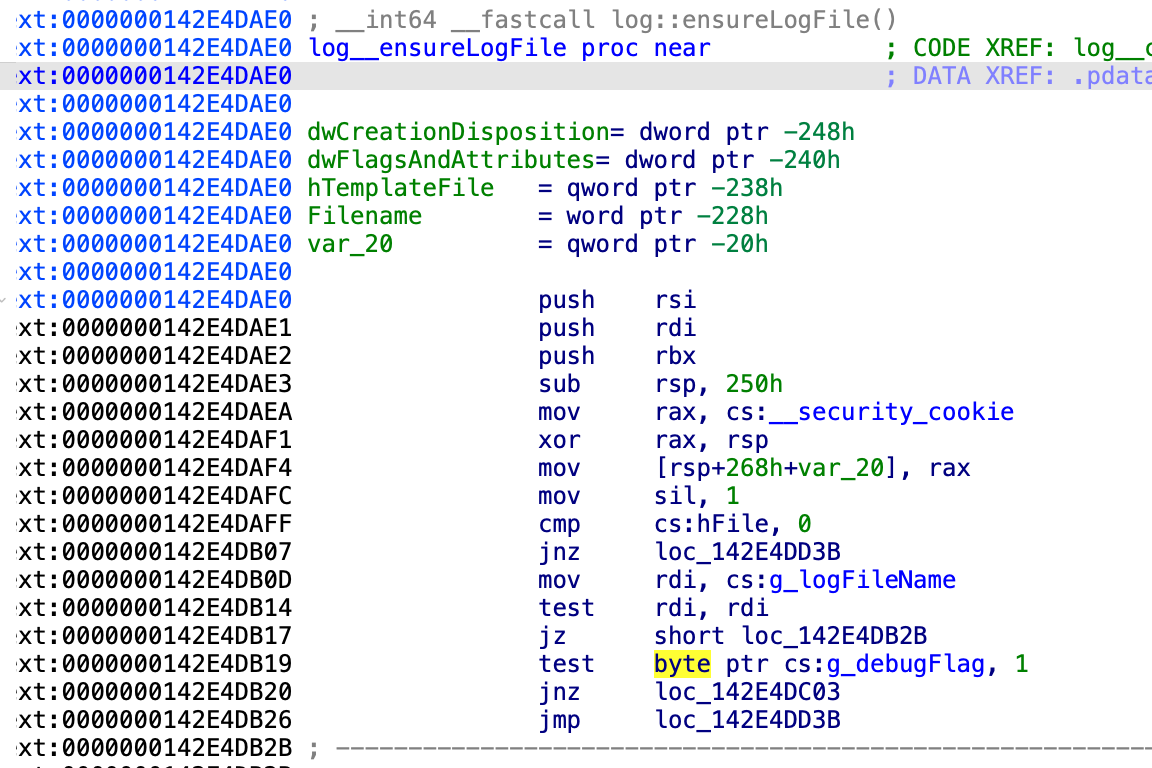Click the highlighted byte keyword

coord(682,664)
